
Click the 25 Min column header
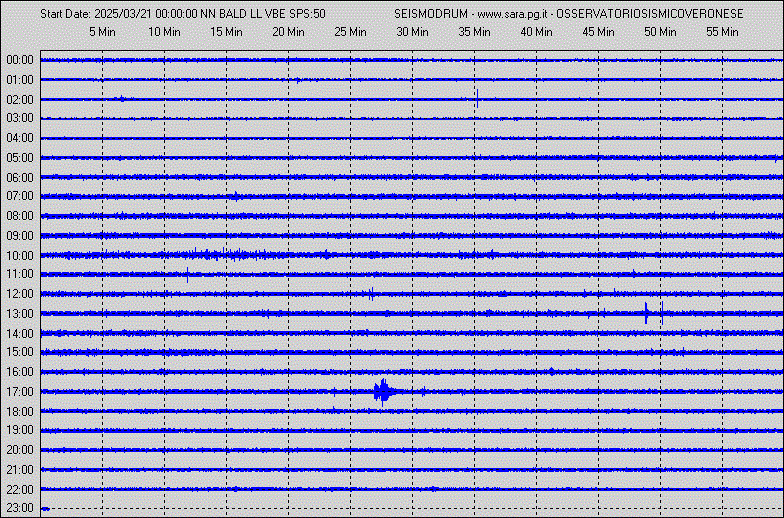[350, 32]
